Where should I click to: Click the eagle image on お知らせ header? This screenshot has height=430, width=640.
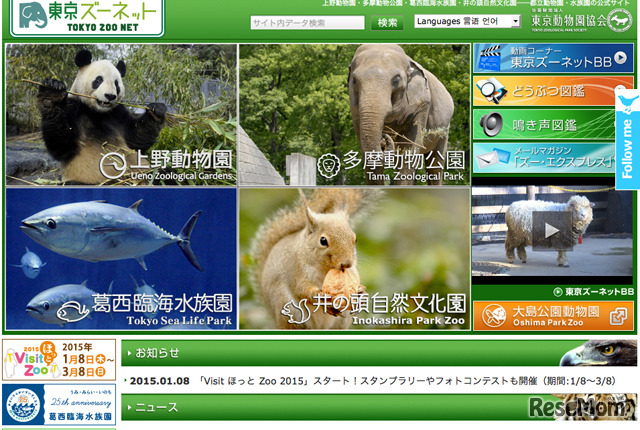click(598, 353)
